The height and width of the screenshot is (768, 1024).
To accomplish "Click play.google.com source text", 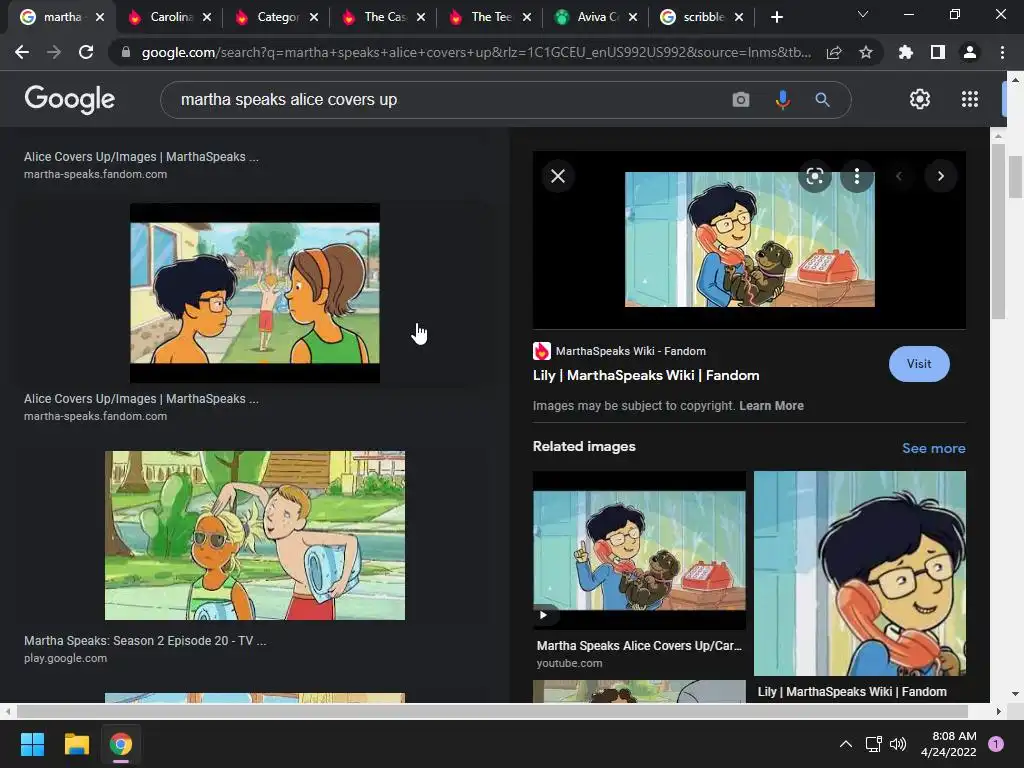I will (65, 658).
